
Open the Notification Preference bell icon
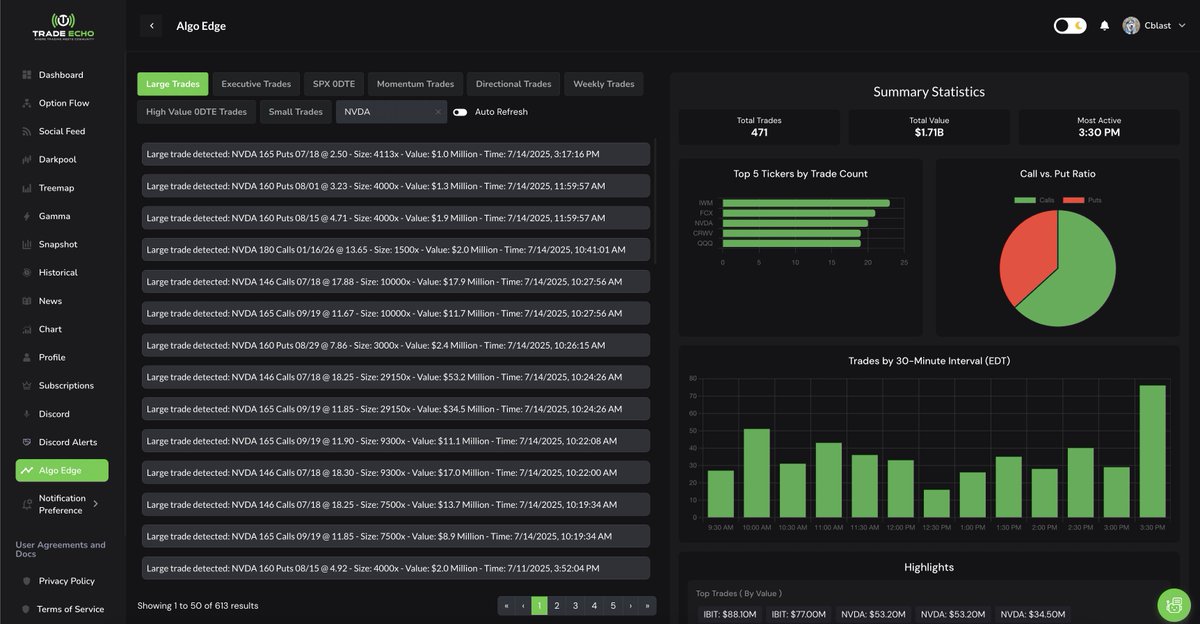pyautogui.click(x=27, y=504)
